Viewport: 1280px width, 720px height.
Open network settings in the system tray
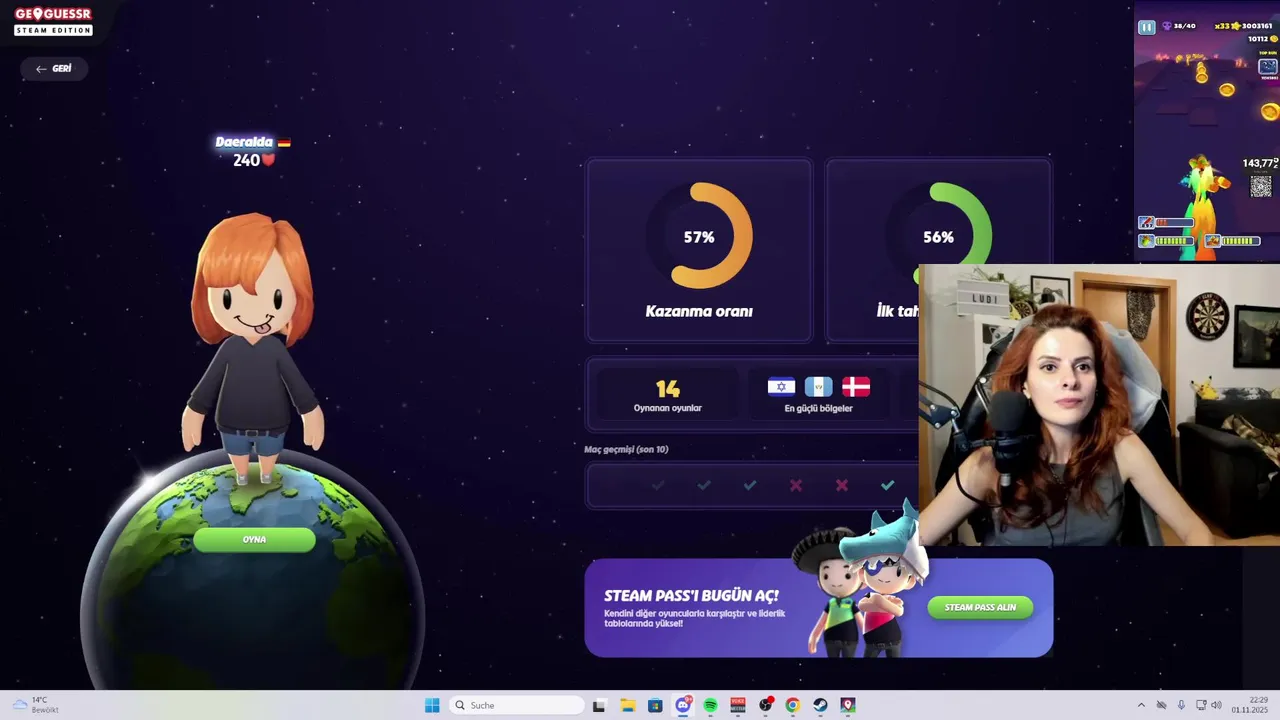[x=1201, y=705]
